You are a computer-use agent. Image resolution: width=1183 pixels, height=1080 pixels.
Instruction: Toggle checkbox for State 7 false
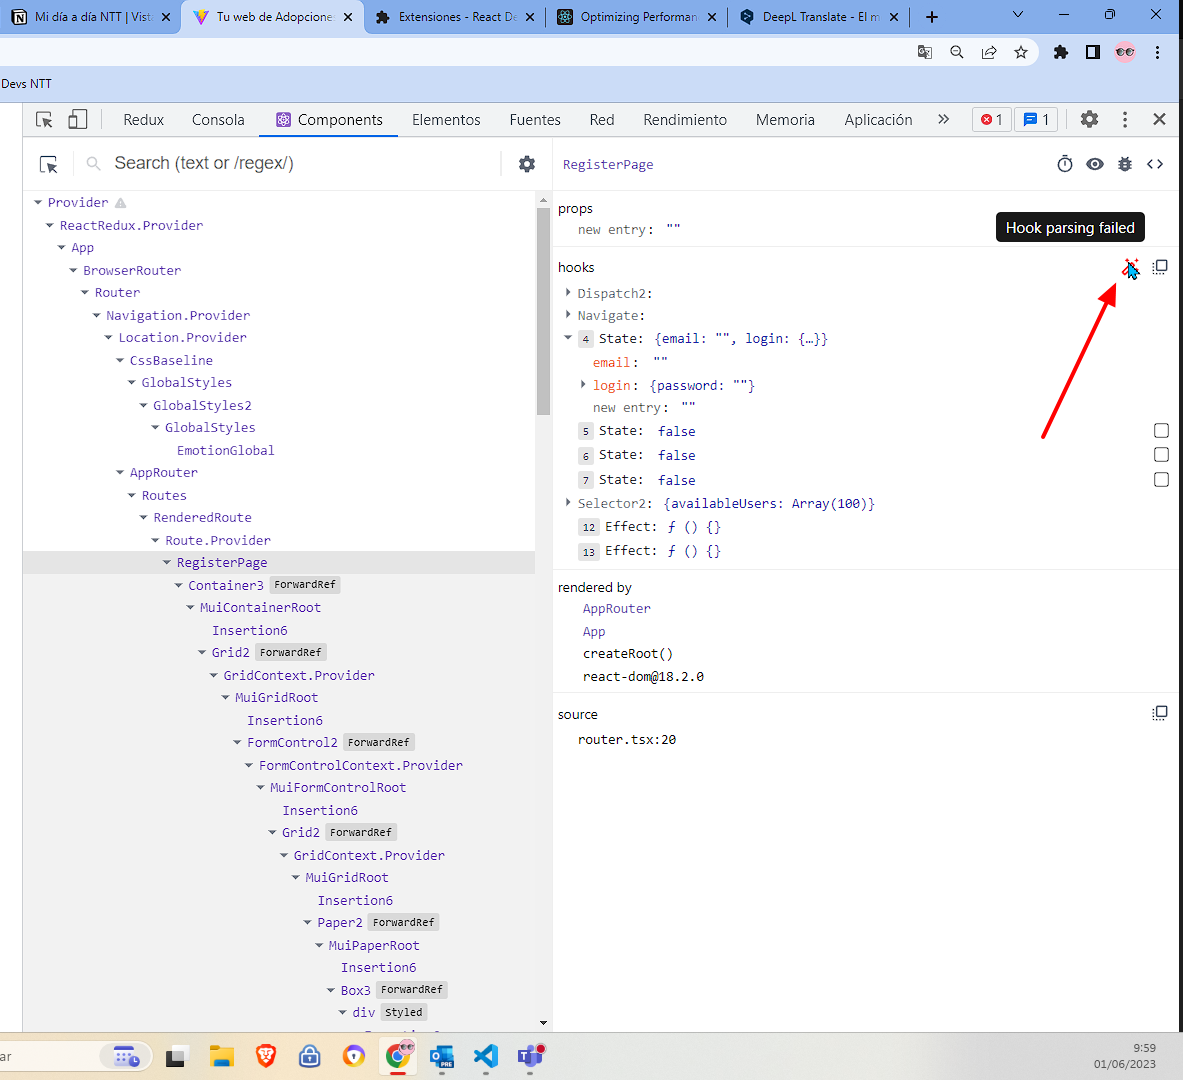click(1161, 479)
